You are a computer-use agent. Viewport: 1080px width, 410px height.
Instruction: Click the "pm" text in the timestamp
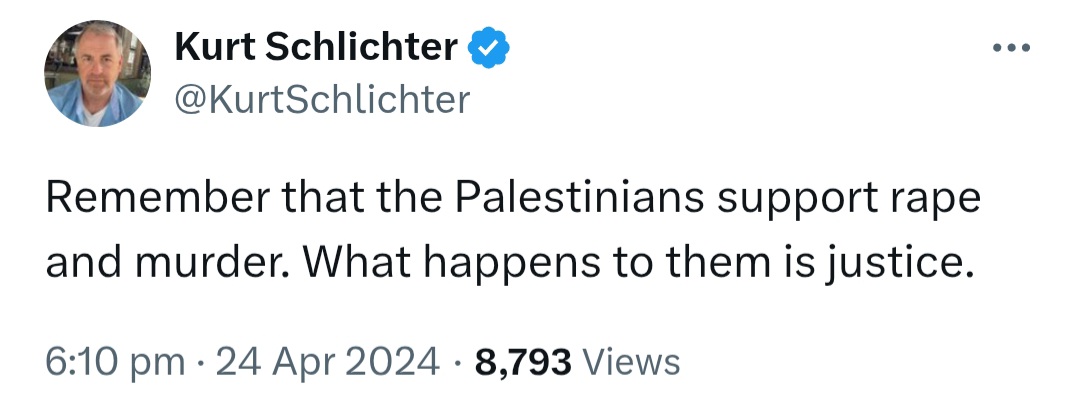pyautogui.click(x=160, y=362)
